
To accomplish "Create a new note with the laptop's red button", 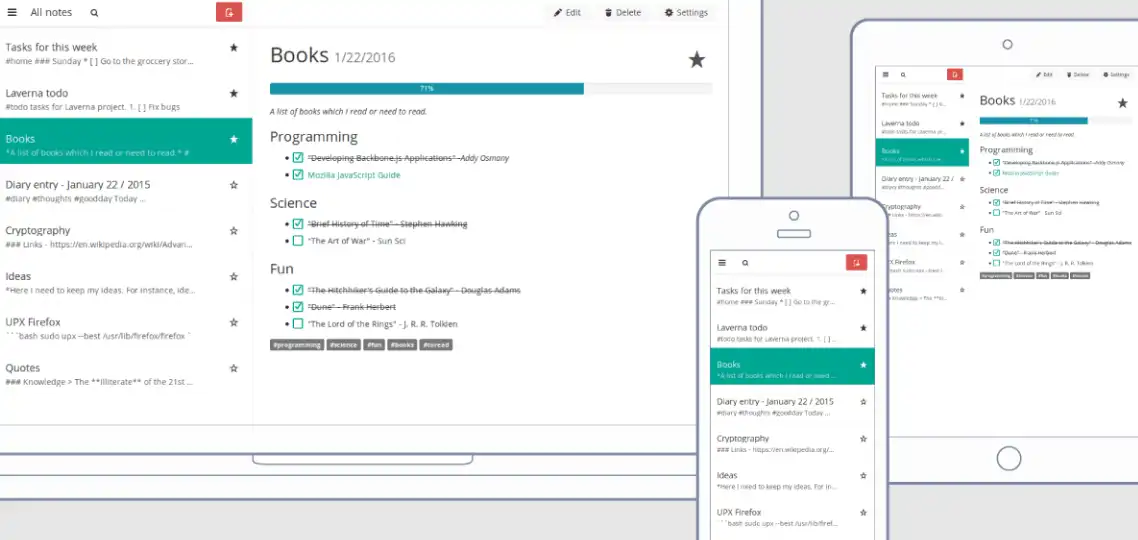I will pos(229,12).
